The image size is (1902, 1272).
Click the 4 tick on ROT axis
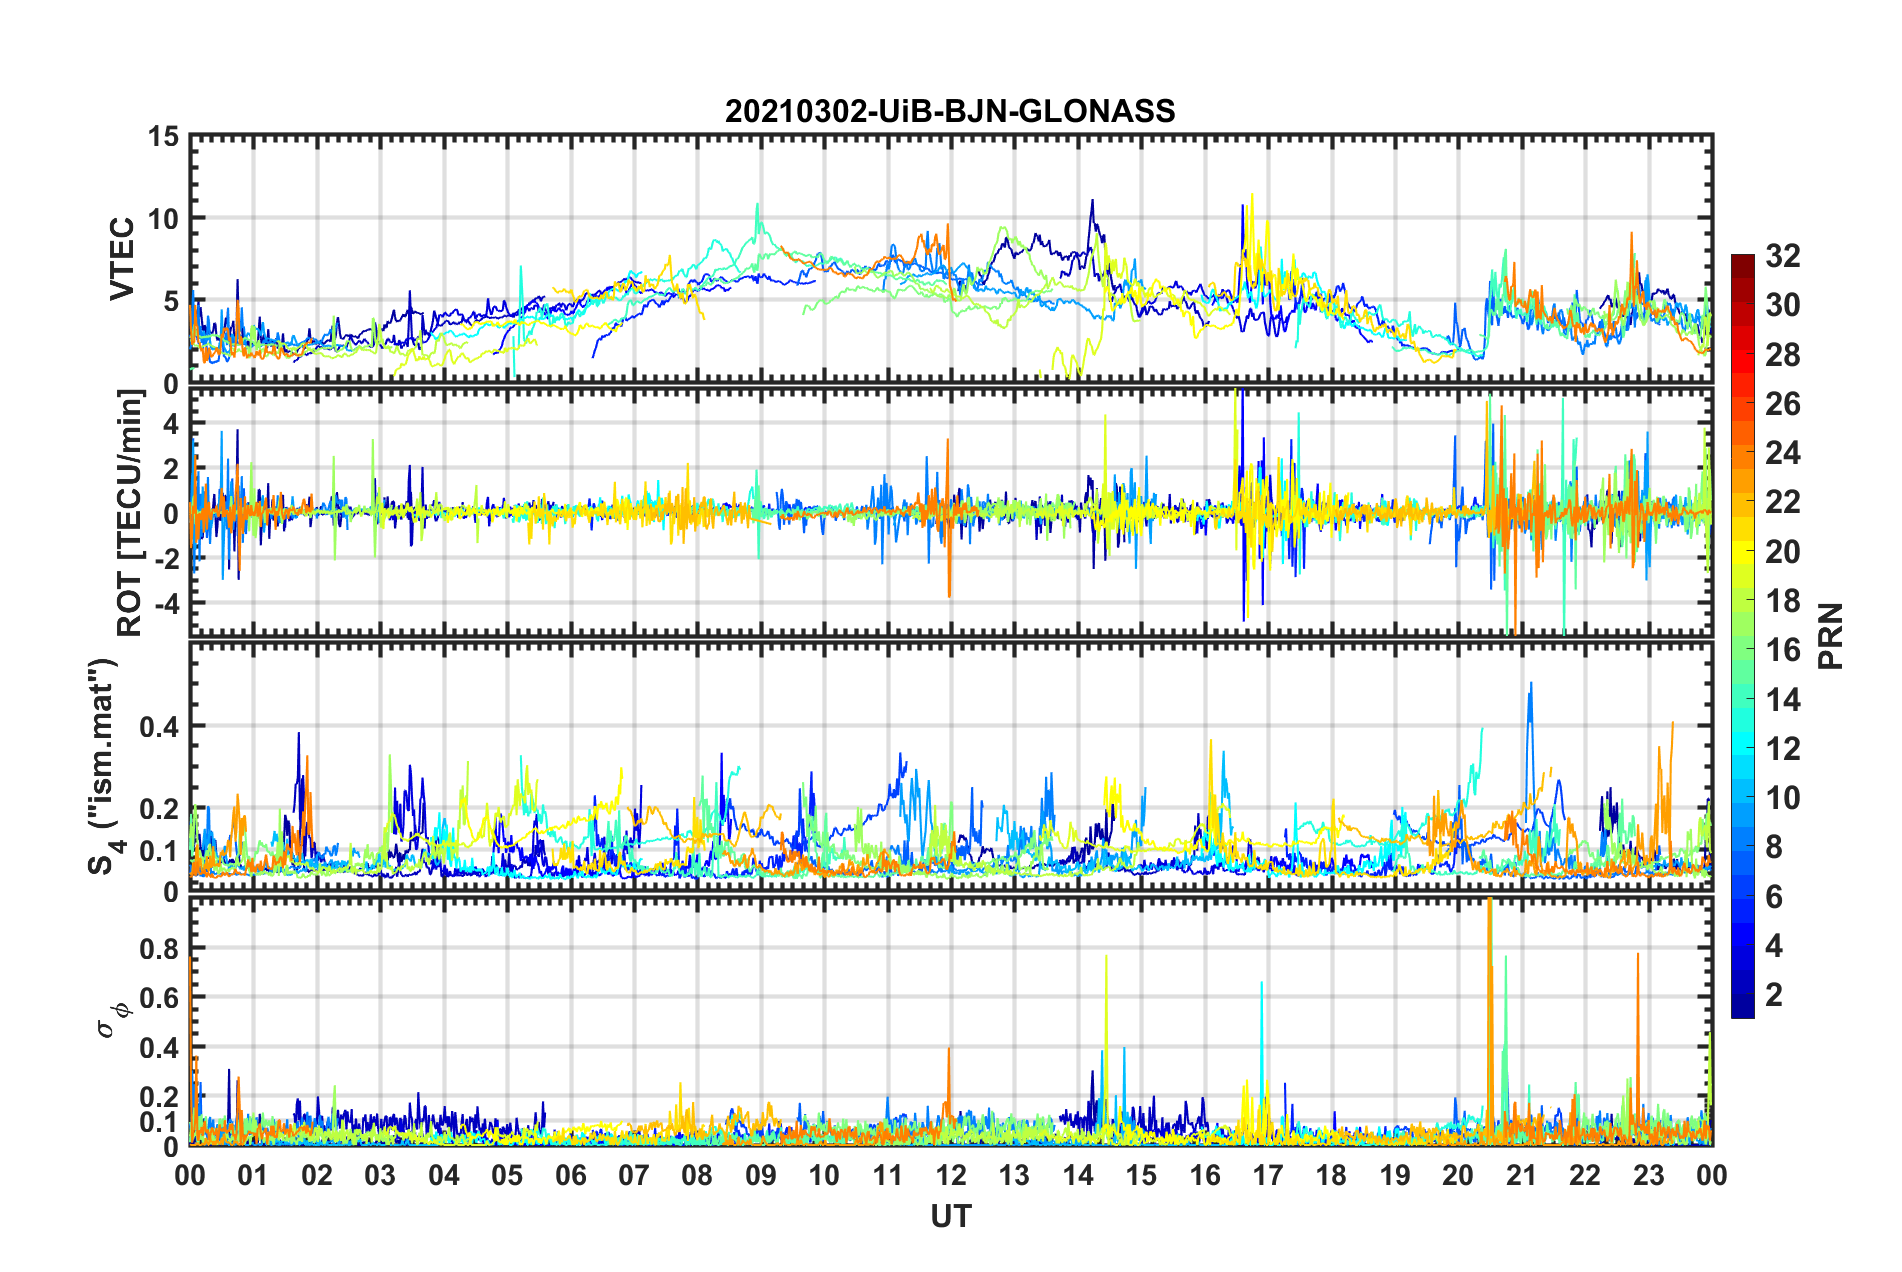point(171,424)
